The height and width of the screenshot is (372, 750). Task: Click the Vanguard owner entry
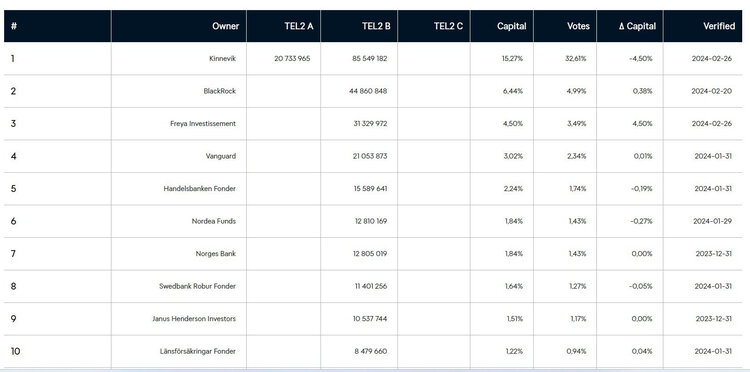(x=221, y=156)
